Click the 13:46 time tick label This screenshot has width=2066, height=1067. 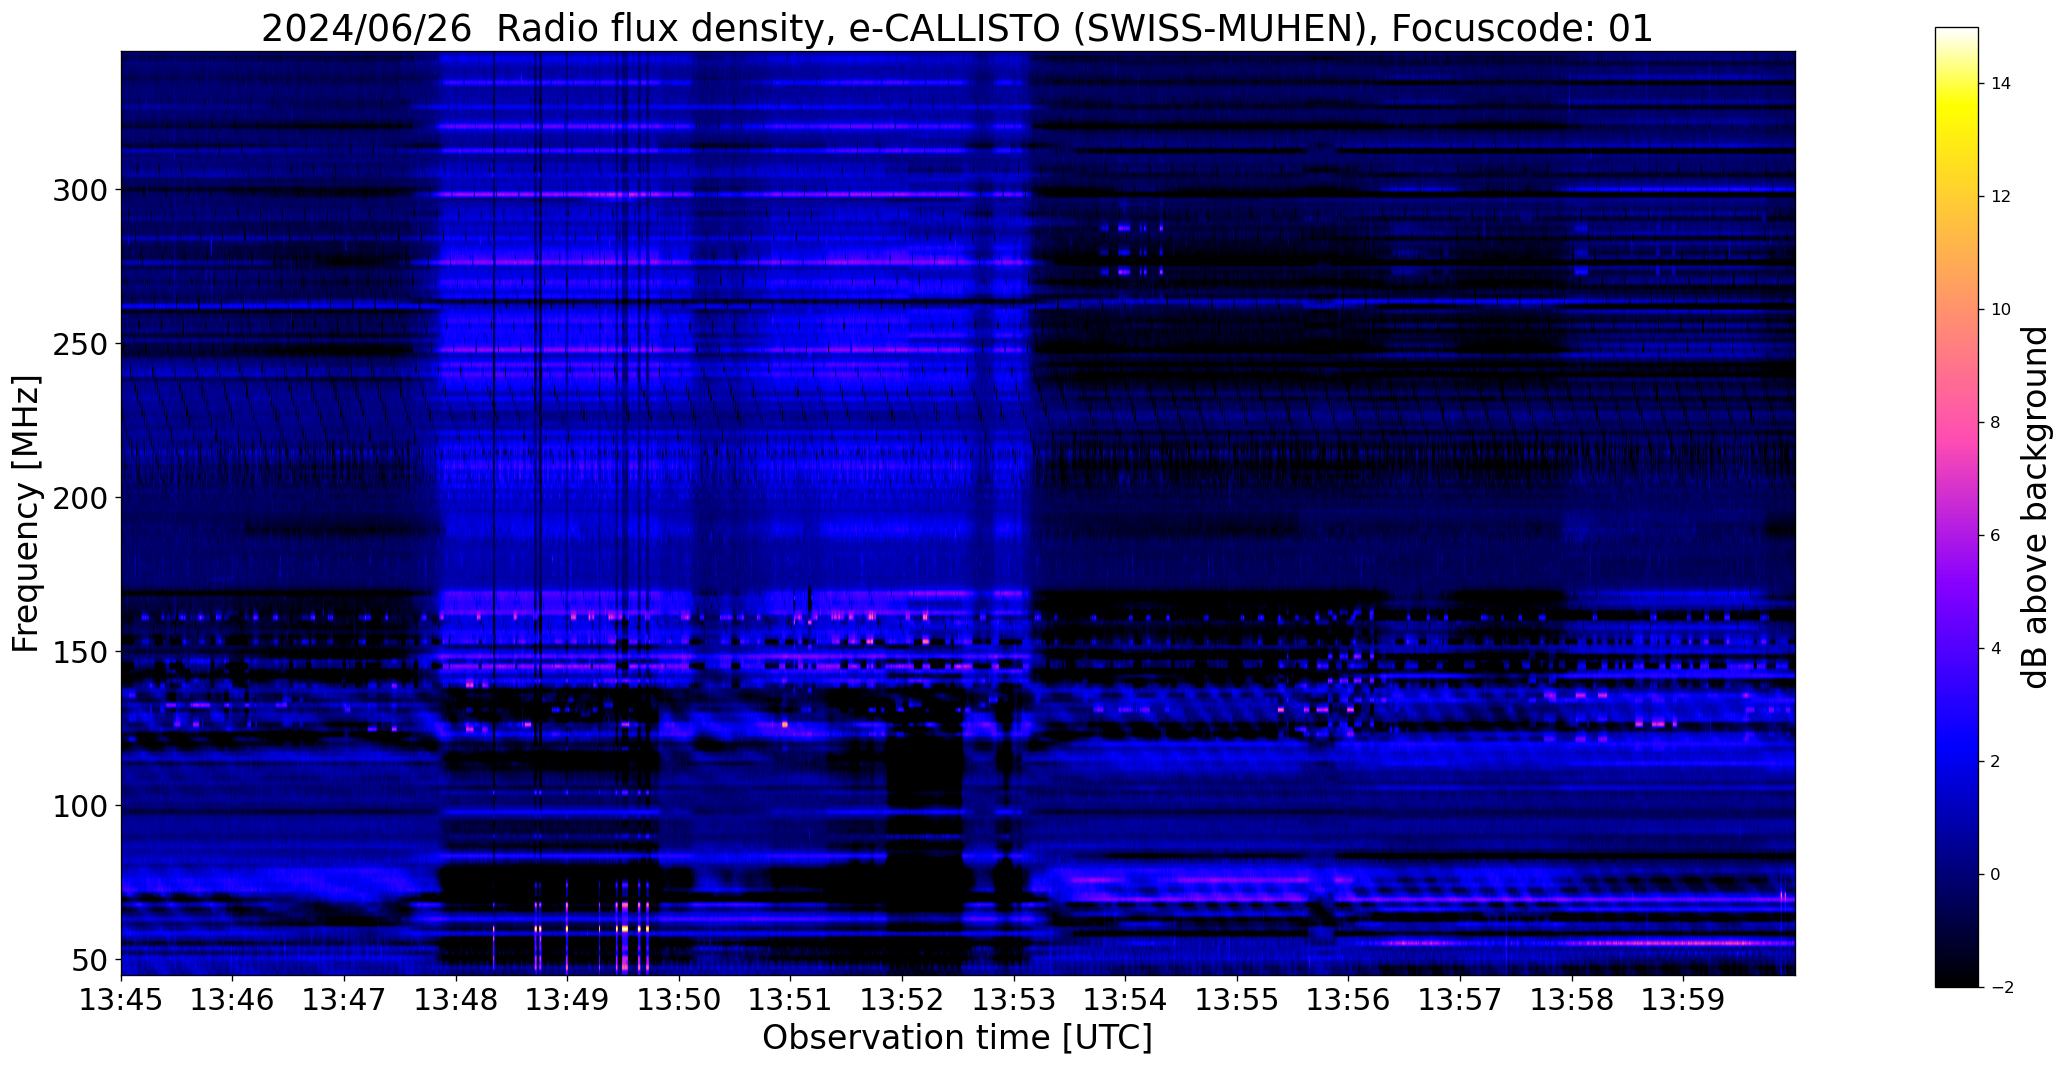point(233,999)
